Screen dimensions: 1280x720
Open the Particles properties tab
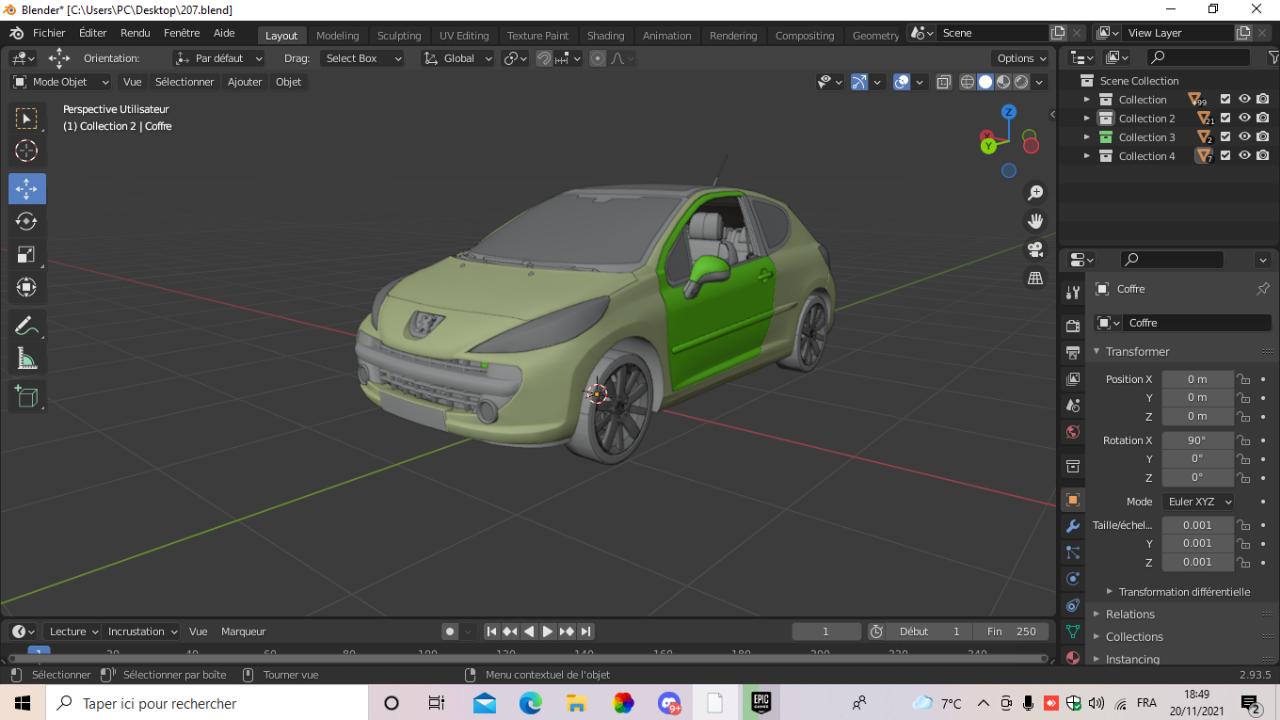point(1073,552)
